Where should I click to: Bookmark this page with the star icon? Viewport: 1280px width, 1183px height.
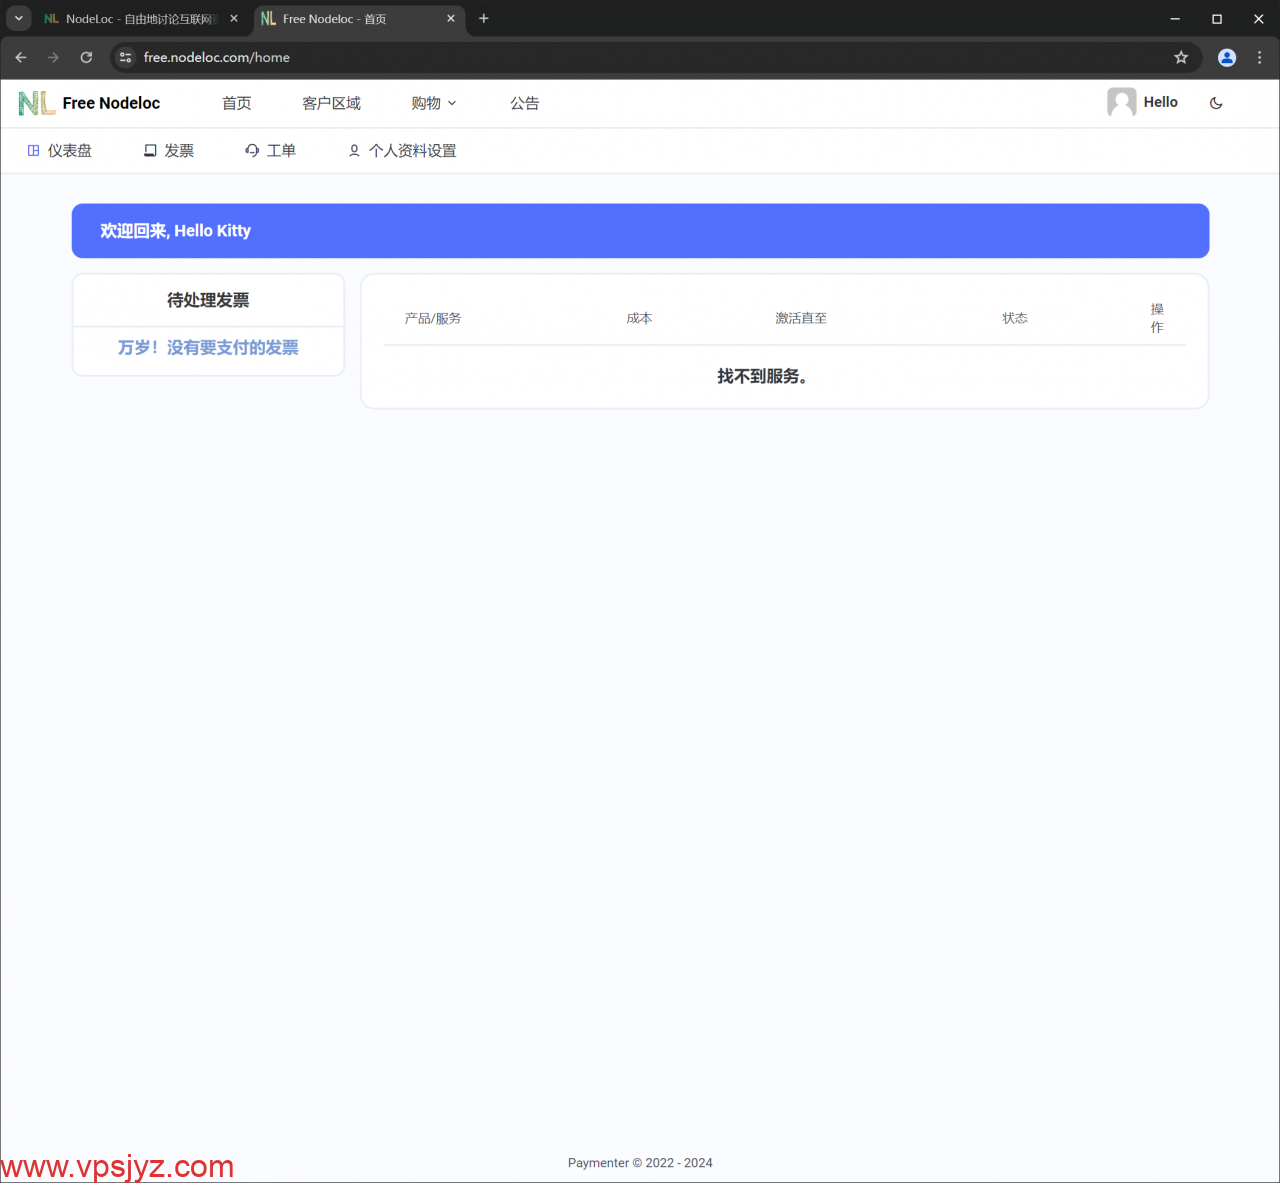click(1181, 58)
